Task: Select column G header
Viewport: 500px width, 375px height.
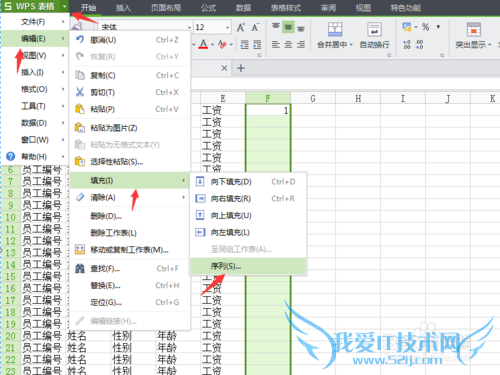Action: pos(313,98)
